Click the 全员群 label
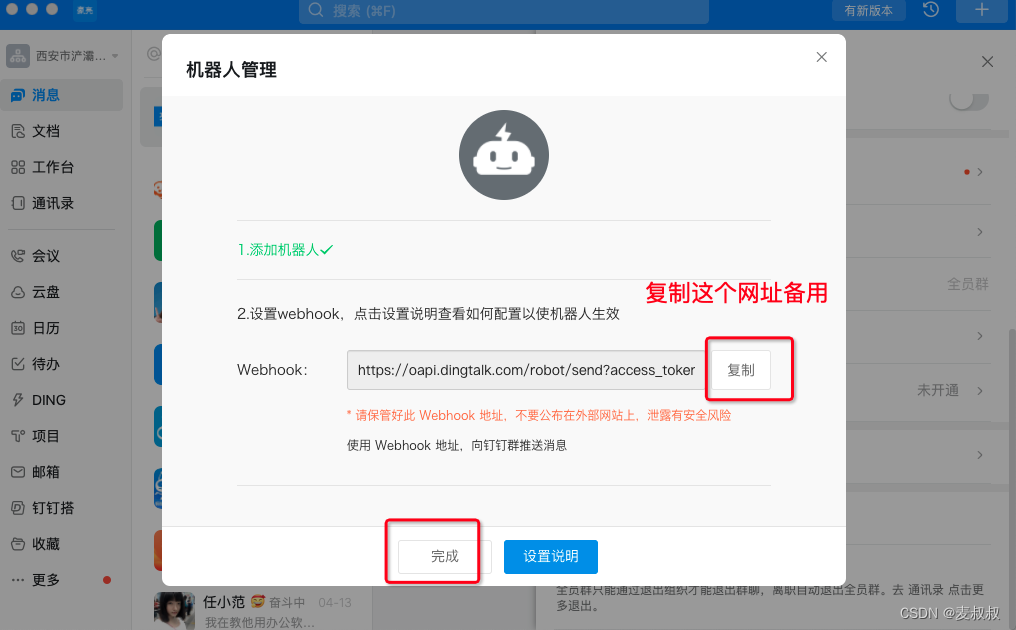Screen dimensions: 1016x630 (x=967, y=284)
